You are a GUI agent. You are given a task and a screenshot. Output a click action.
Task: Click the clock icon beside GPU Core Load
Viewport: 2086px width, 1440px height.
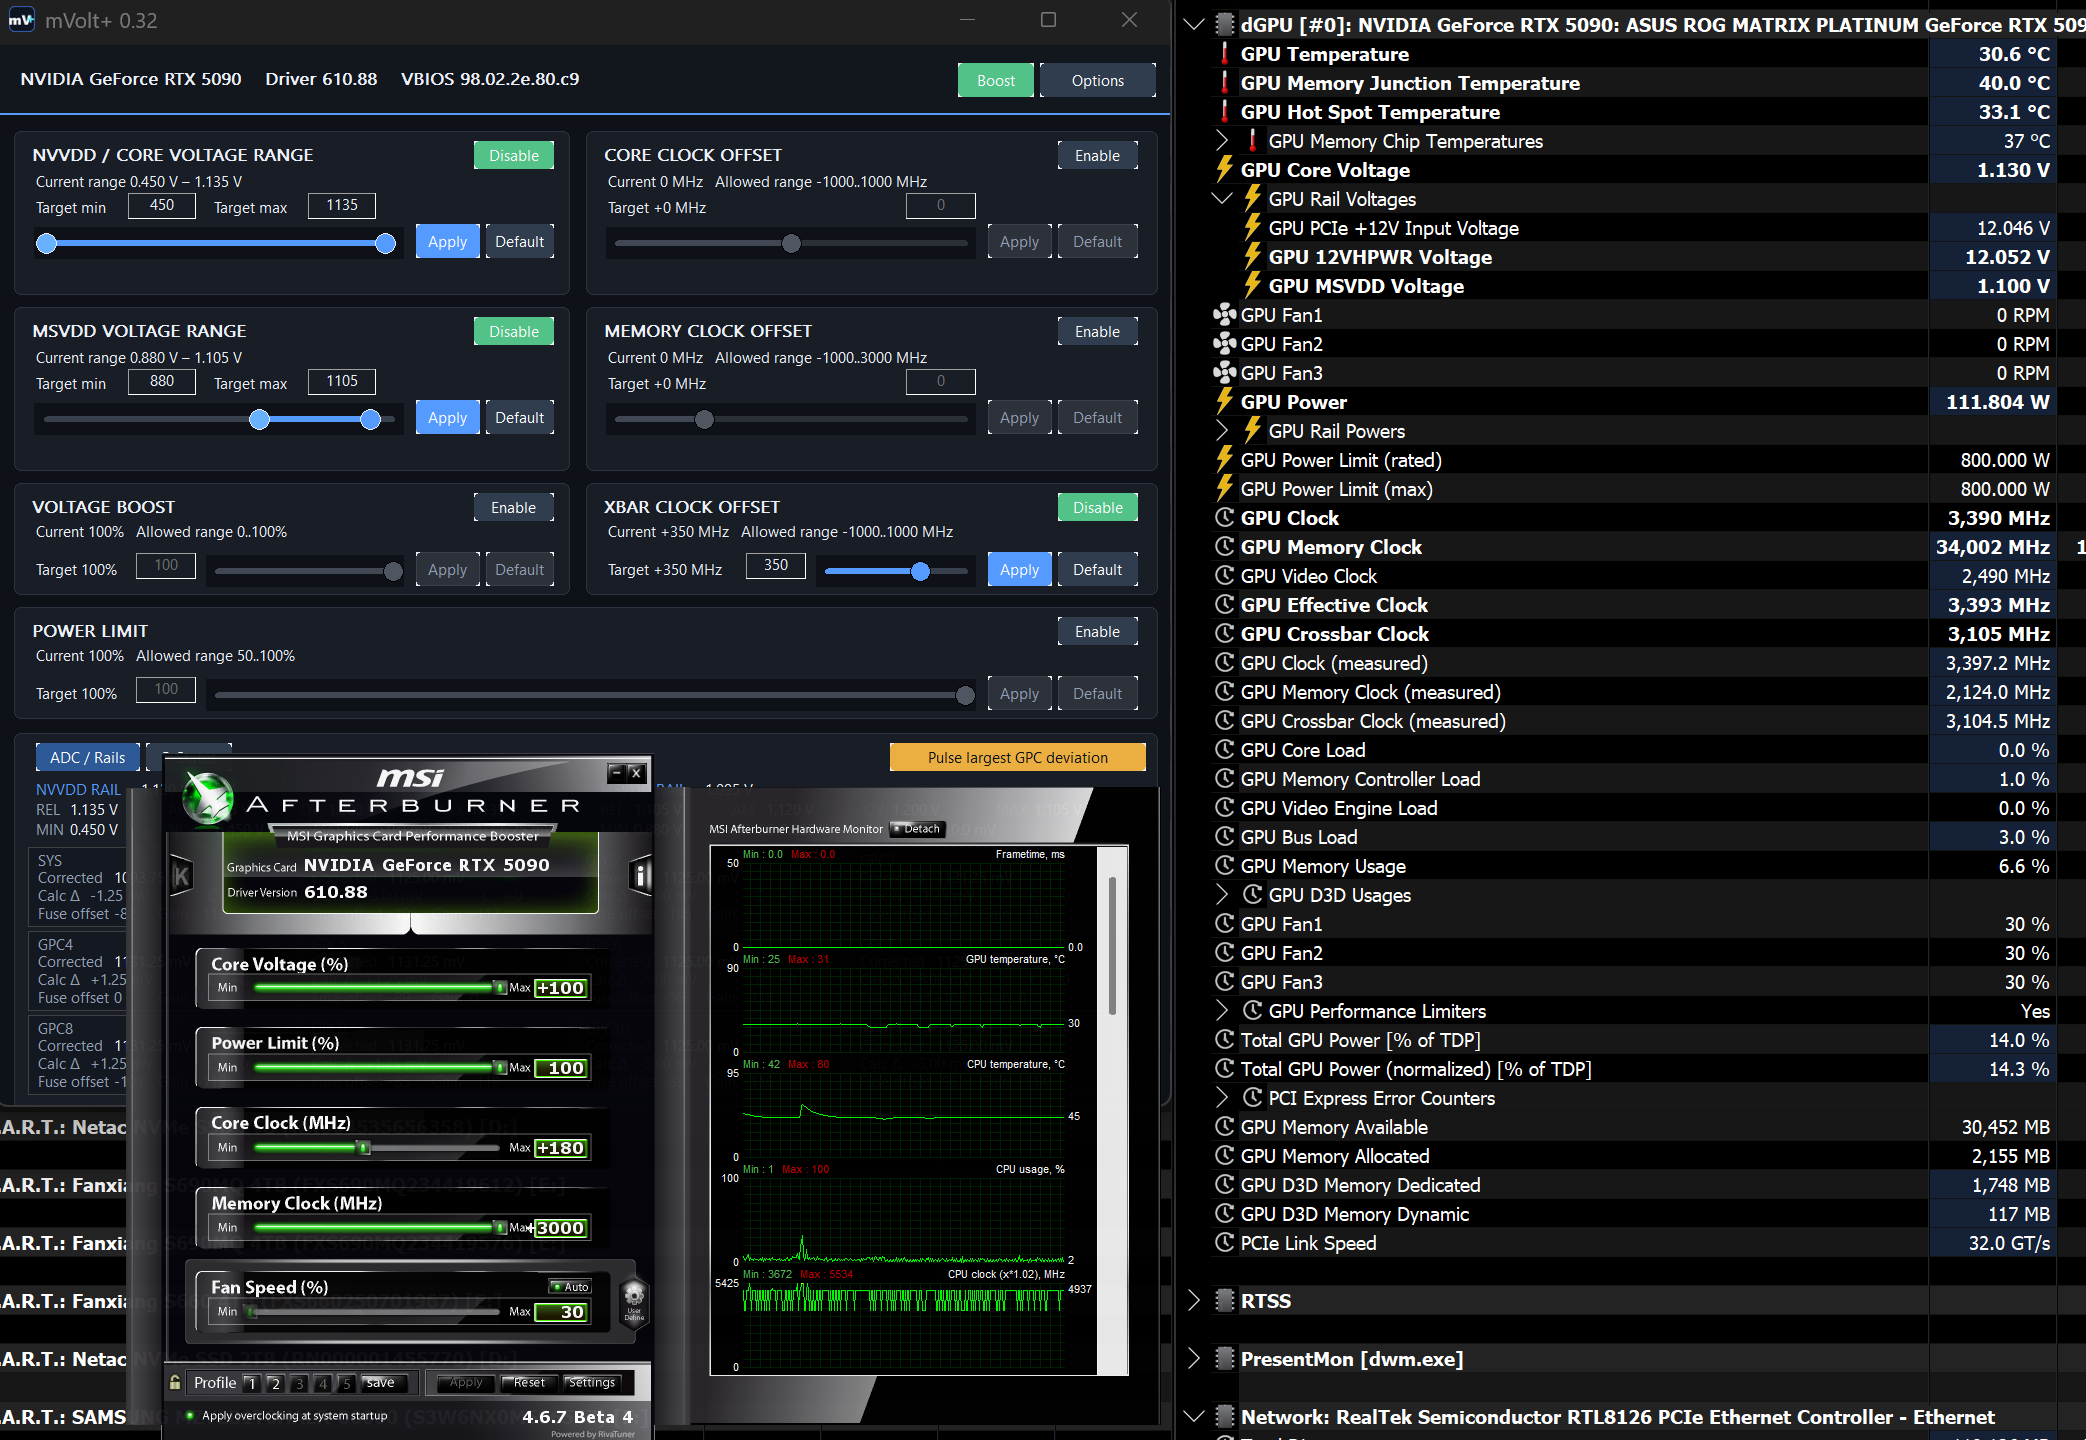tap(1225, 750)
